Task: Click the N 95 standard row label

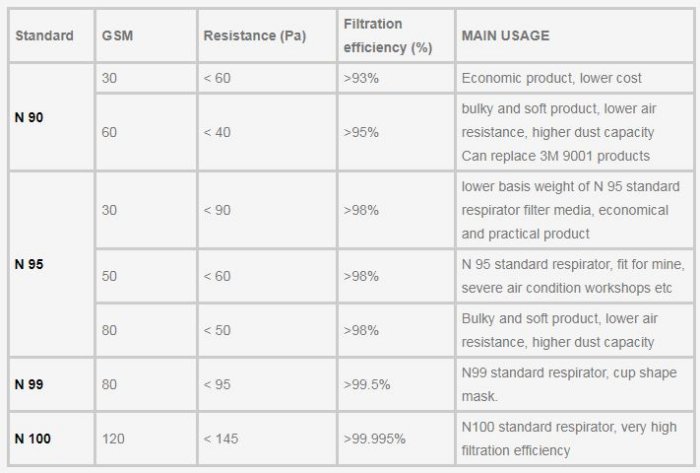Action: tap(29, 264)
